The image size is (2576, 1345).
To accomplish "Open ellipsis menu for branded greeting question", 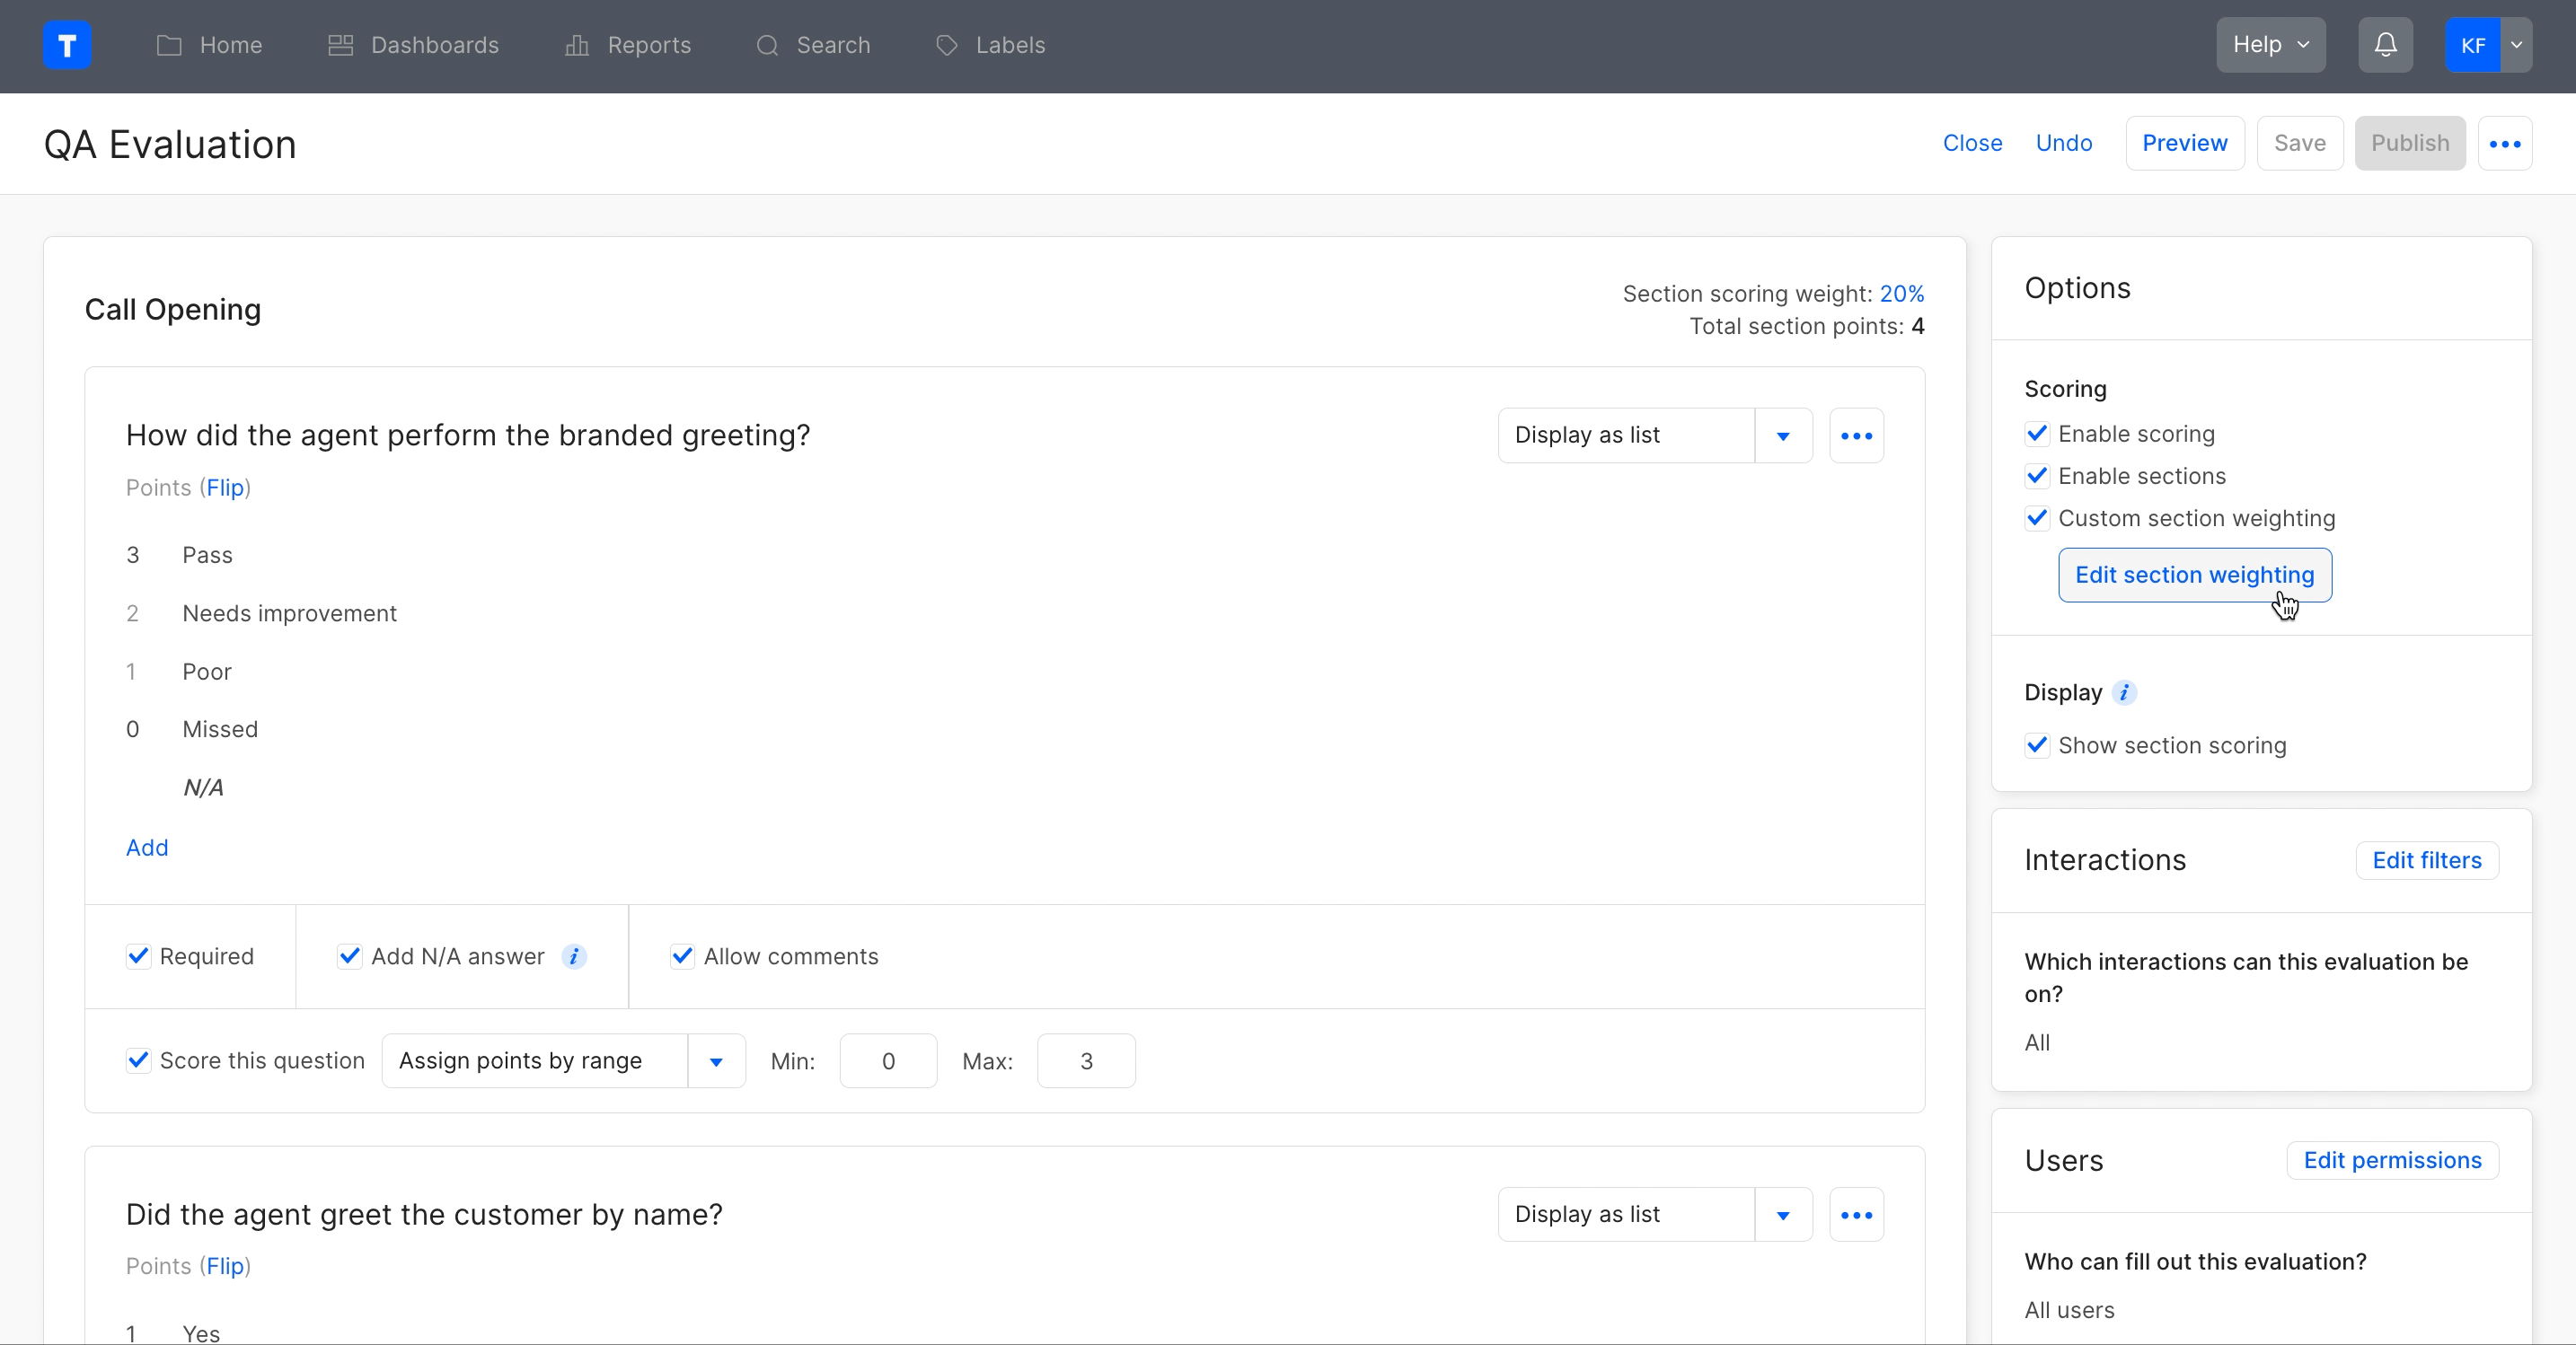I will [1856, 436].
